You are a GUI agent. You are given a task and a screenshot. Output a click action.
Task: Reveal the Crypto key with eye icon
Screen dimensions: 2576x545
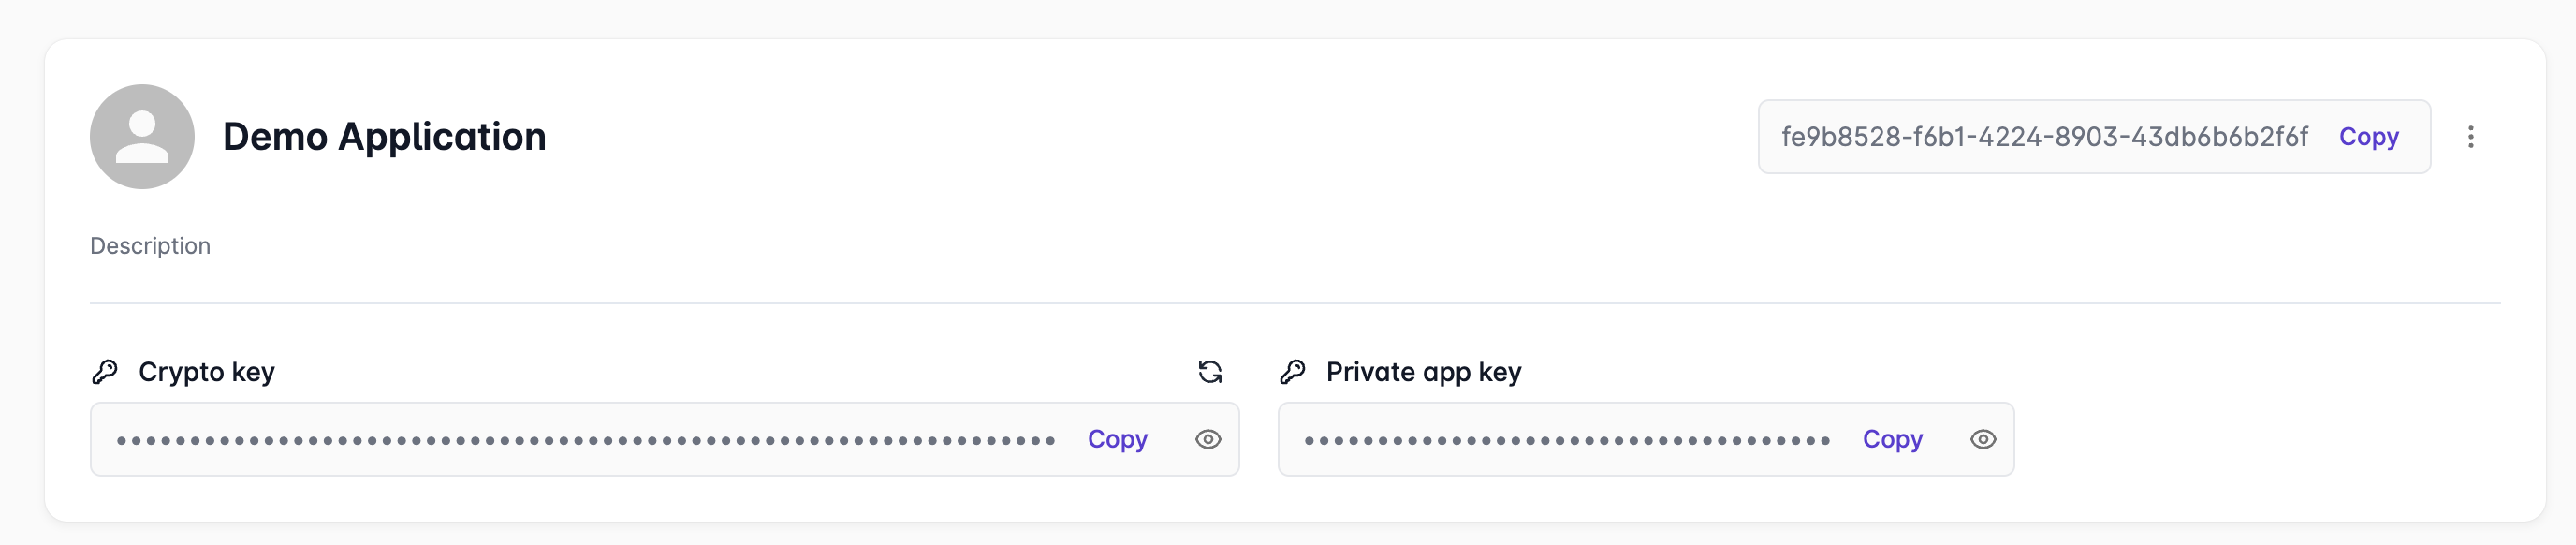(x=1208, y=440)
